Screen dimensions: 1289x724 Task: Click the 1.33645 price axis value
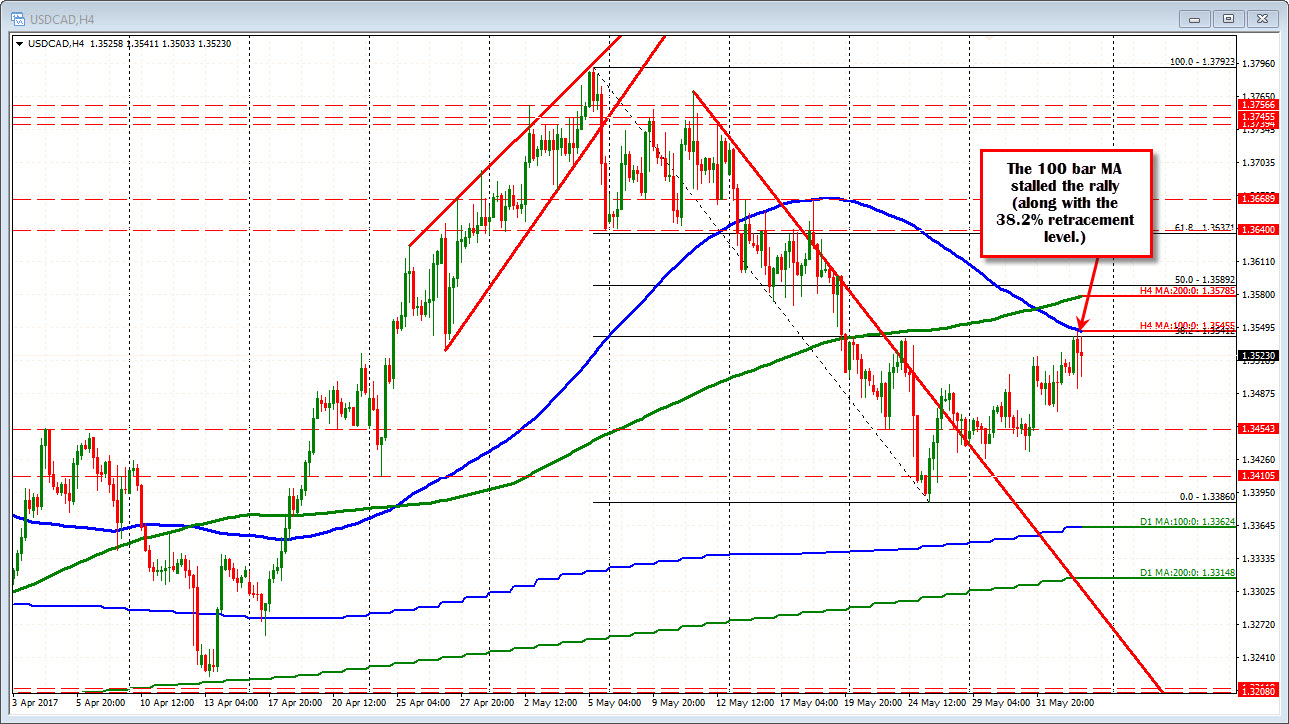pyautogui.click(x=1257, y=525)
